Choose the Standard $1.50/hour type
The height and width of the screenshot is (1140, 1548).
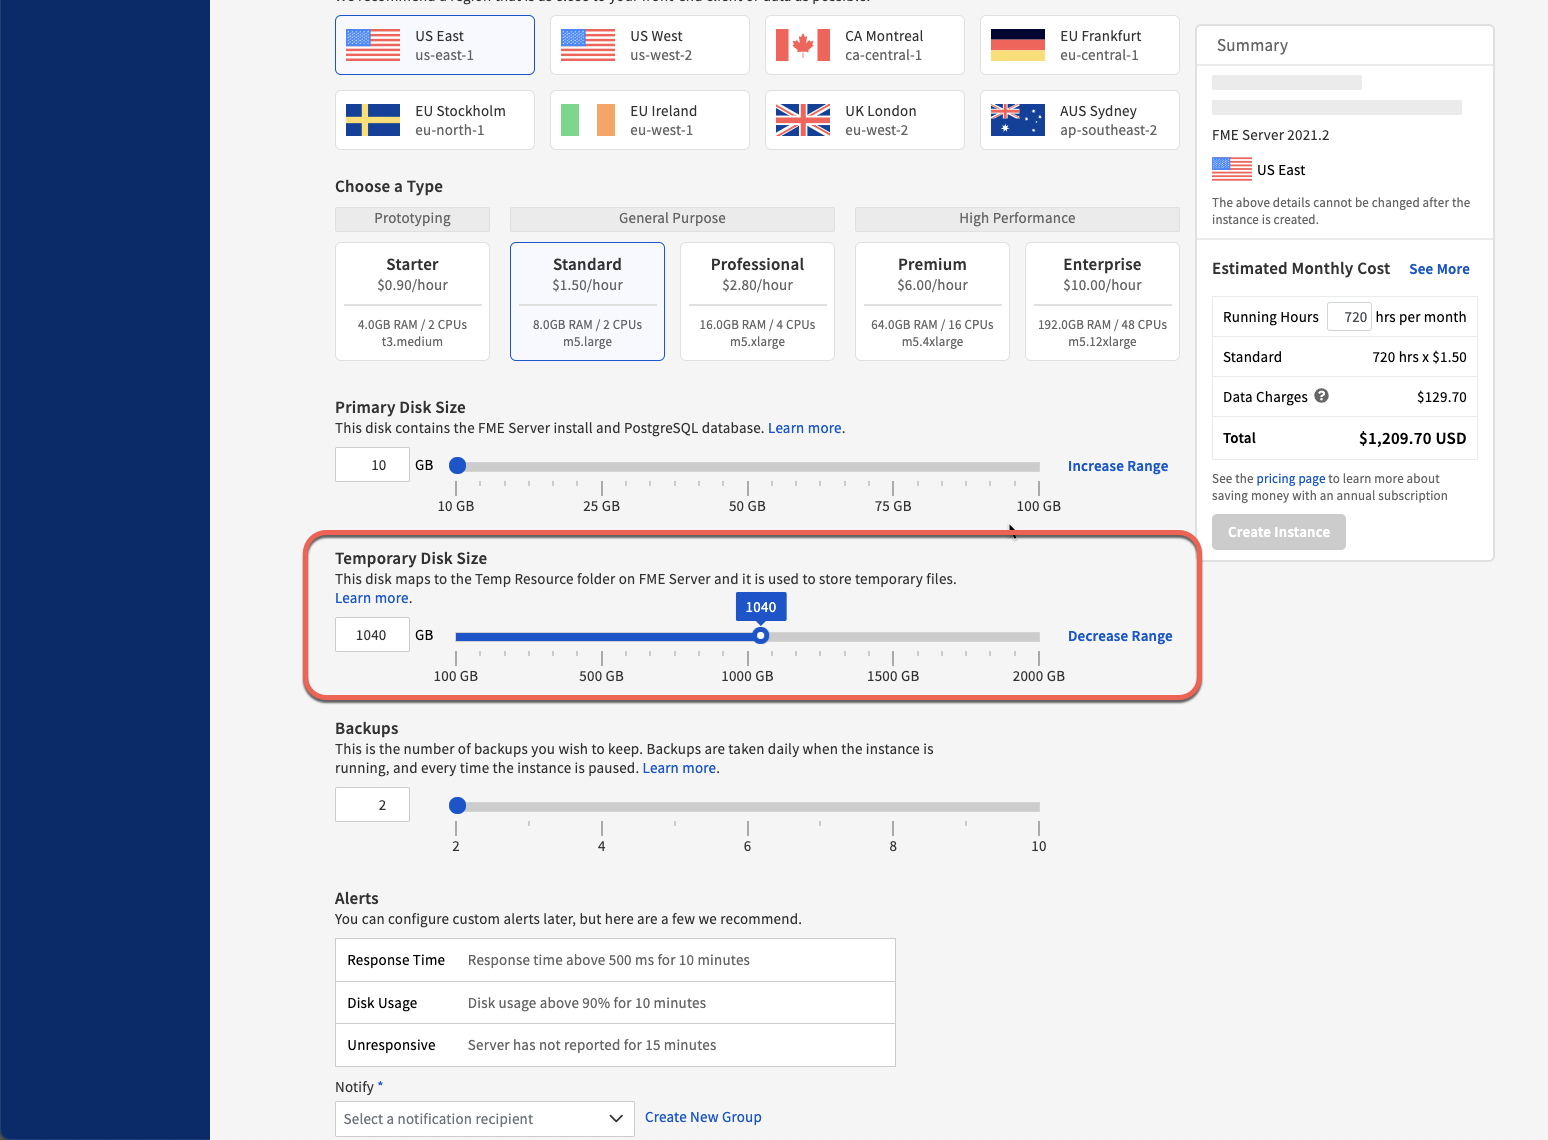coord(587,301)
